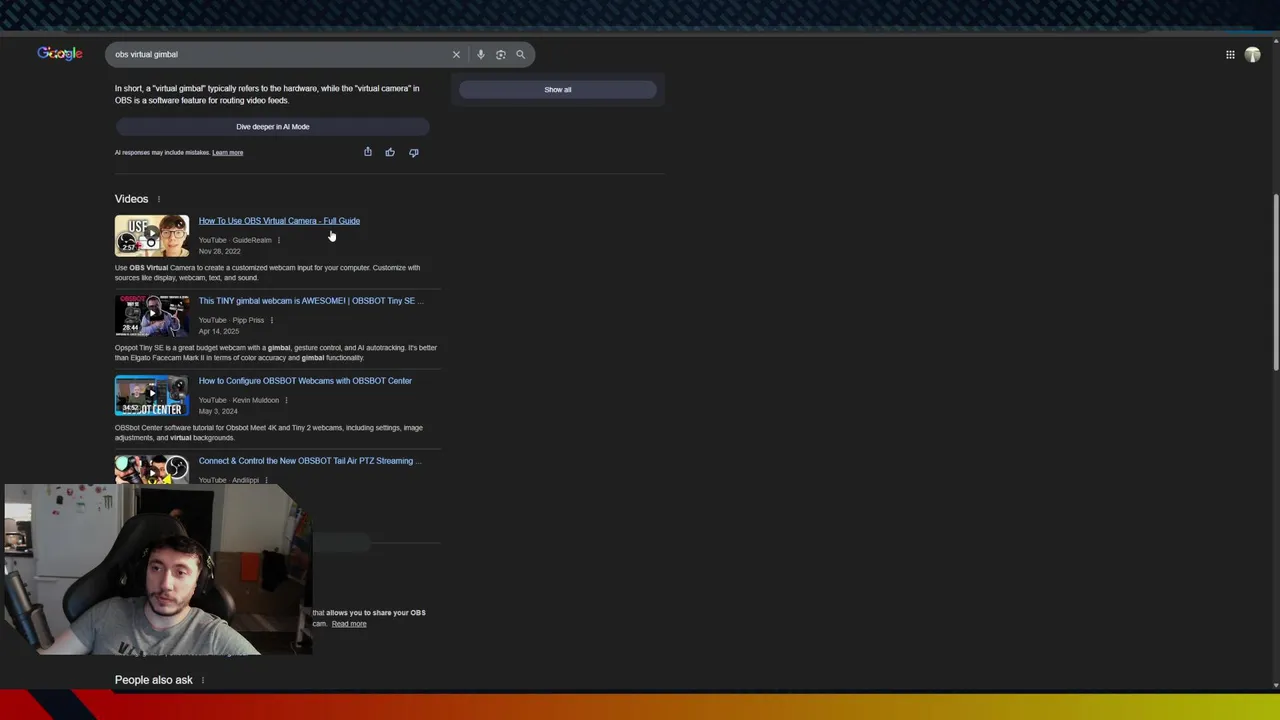
Task: Open How to Configure OBSBOT Webcams video link
Action: (305, 381)
